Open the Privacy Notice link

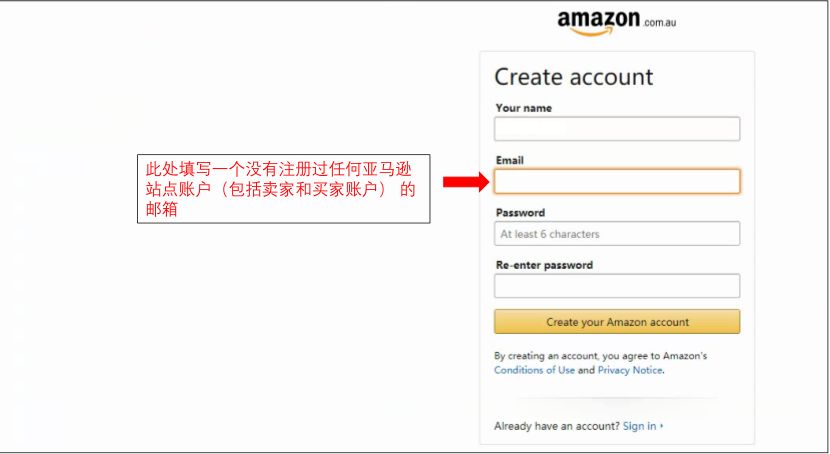[x=630, y=370]
